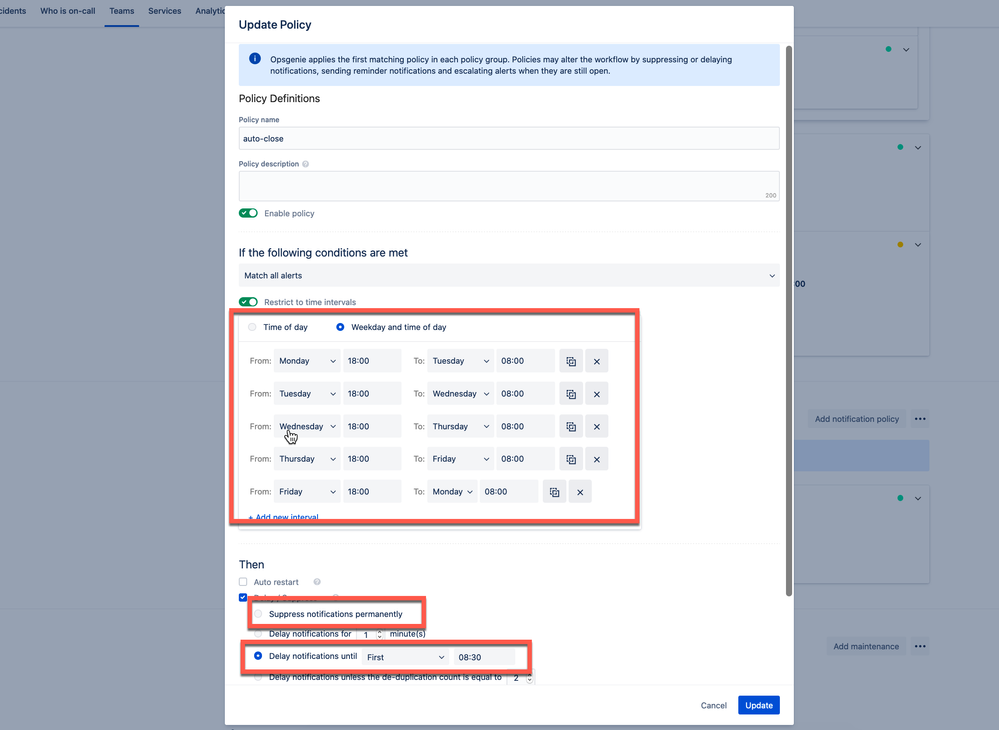Open To day dropdown showing Friday

coord(460,459)
